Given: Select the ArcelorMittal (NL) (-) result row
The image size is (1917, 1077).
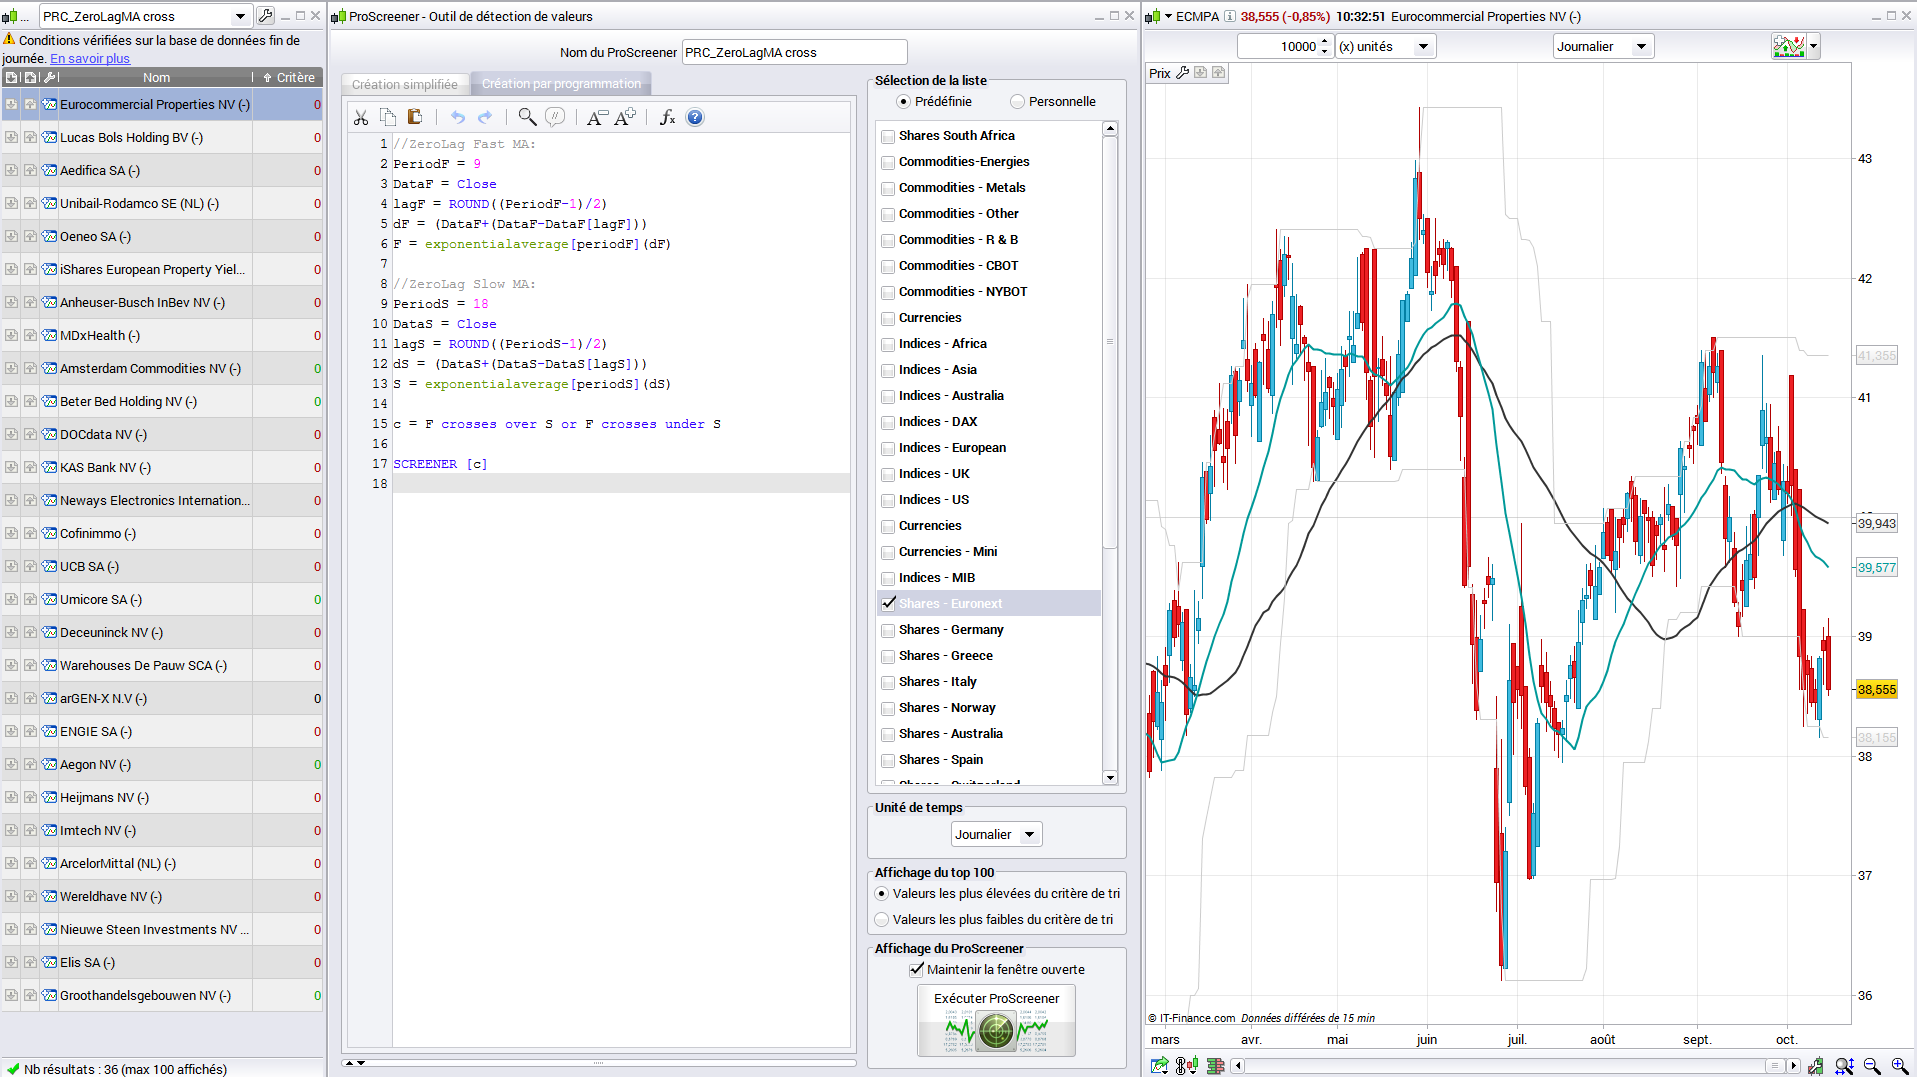Looking at the screenshot, I should click(162, 864).
